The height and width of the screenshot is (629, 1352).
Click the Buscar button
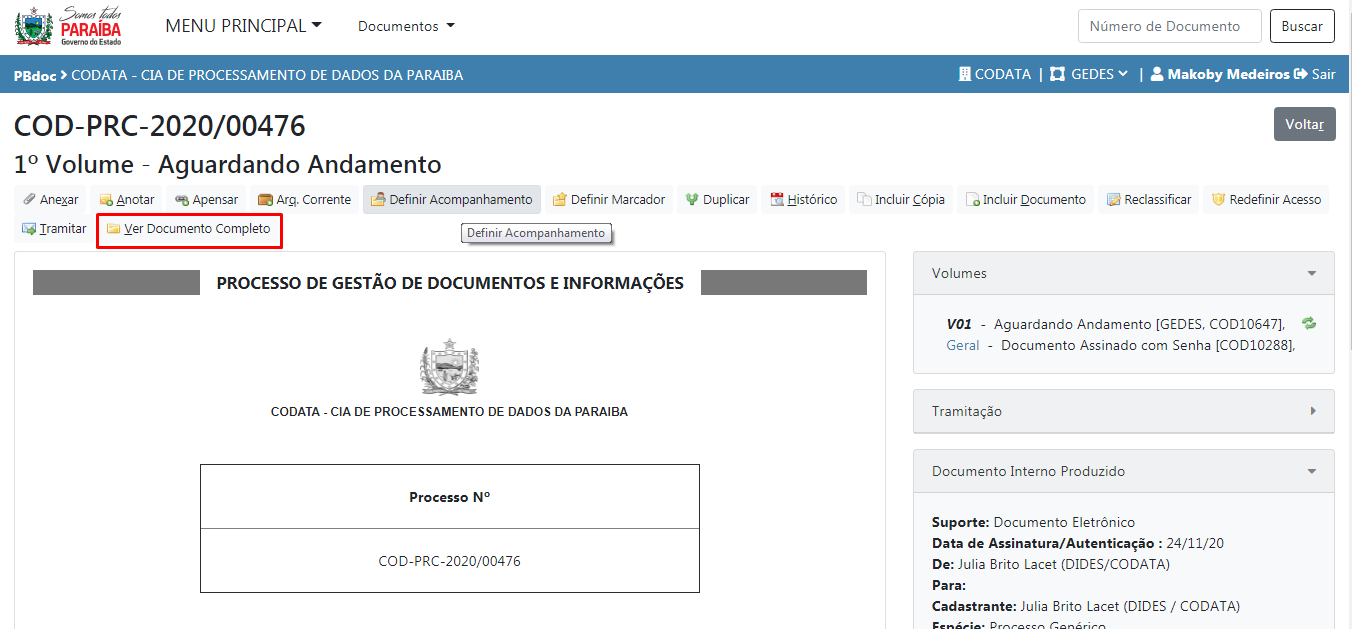point(1302,26)
